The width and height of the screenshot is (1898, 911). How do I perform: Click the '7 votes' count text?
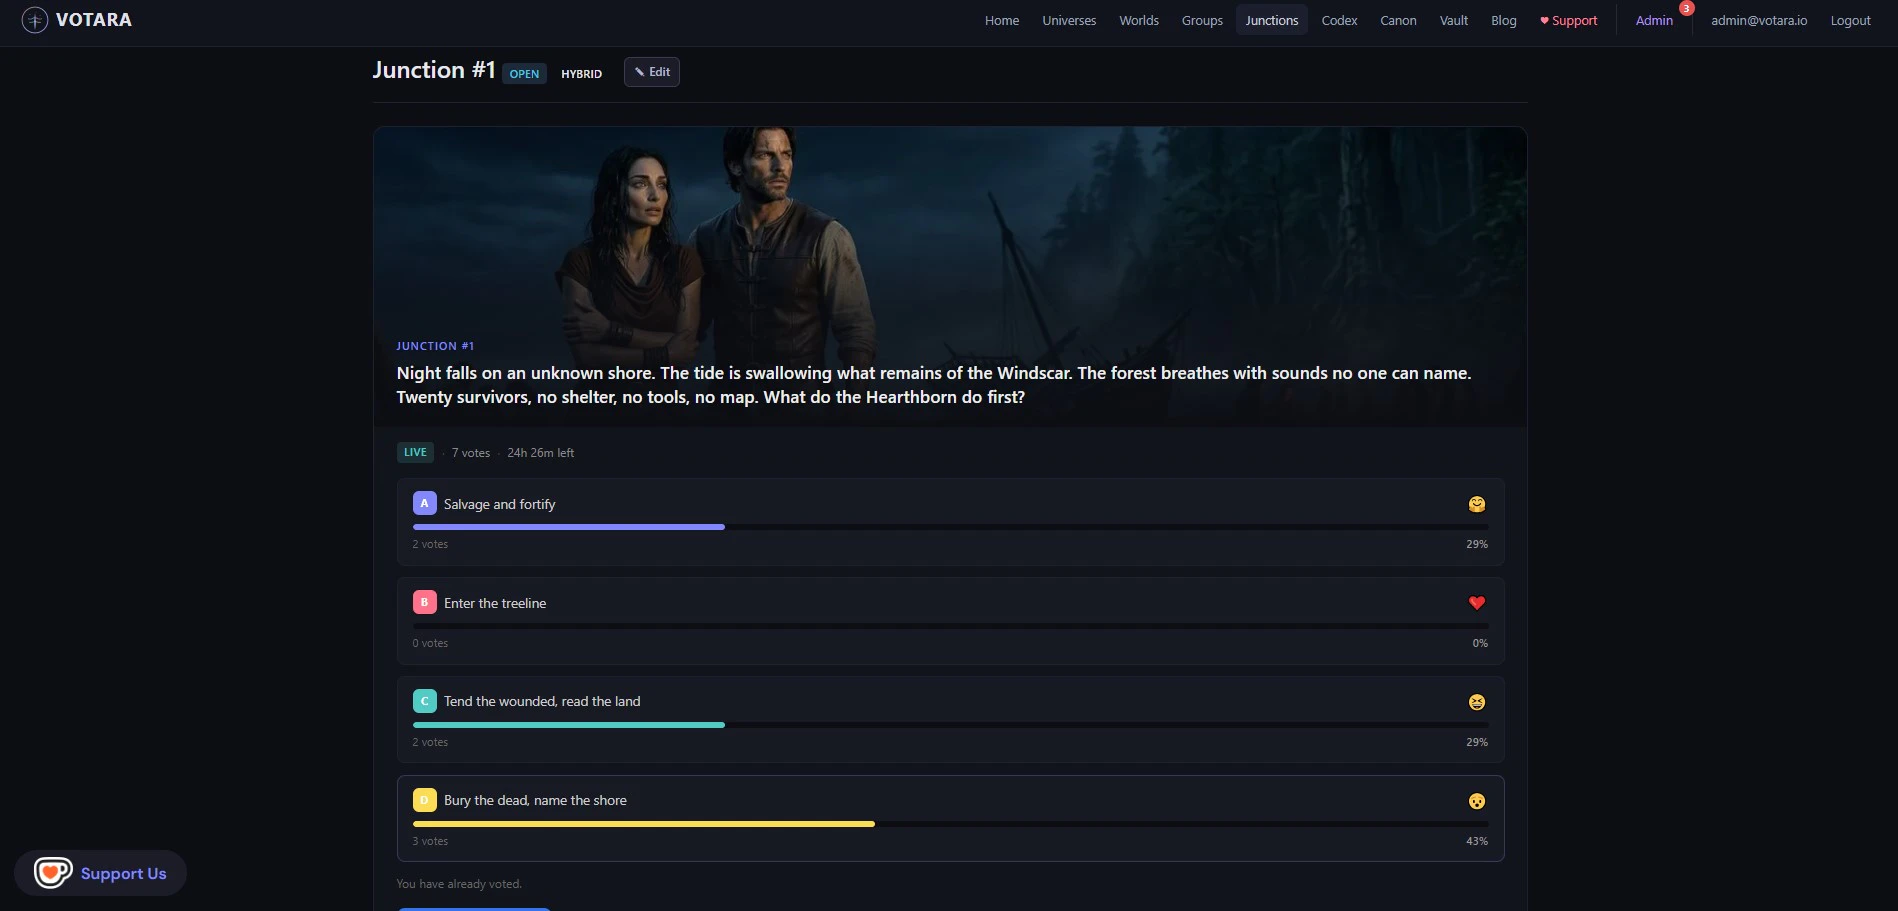coord(471,453)
